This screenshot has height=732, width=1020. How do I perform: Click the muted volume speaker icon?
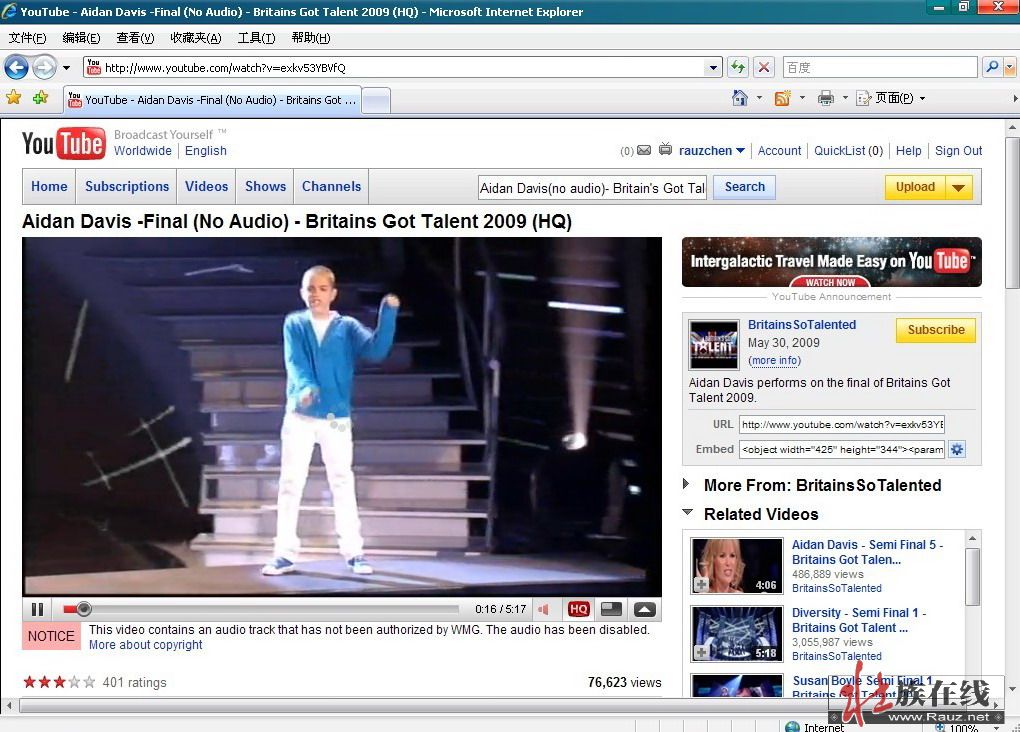coord(544,609)
